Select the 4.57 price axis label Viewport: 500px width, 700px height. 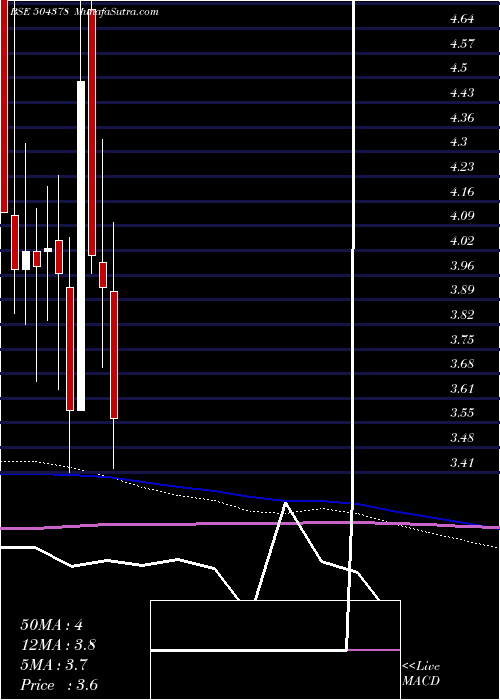click(462, 44)
